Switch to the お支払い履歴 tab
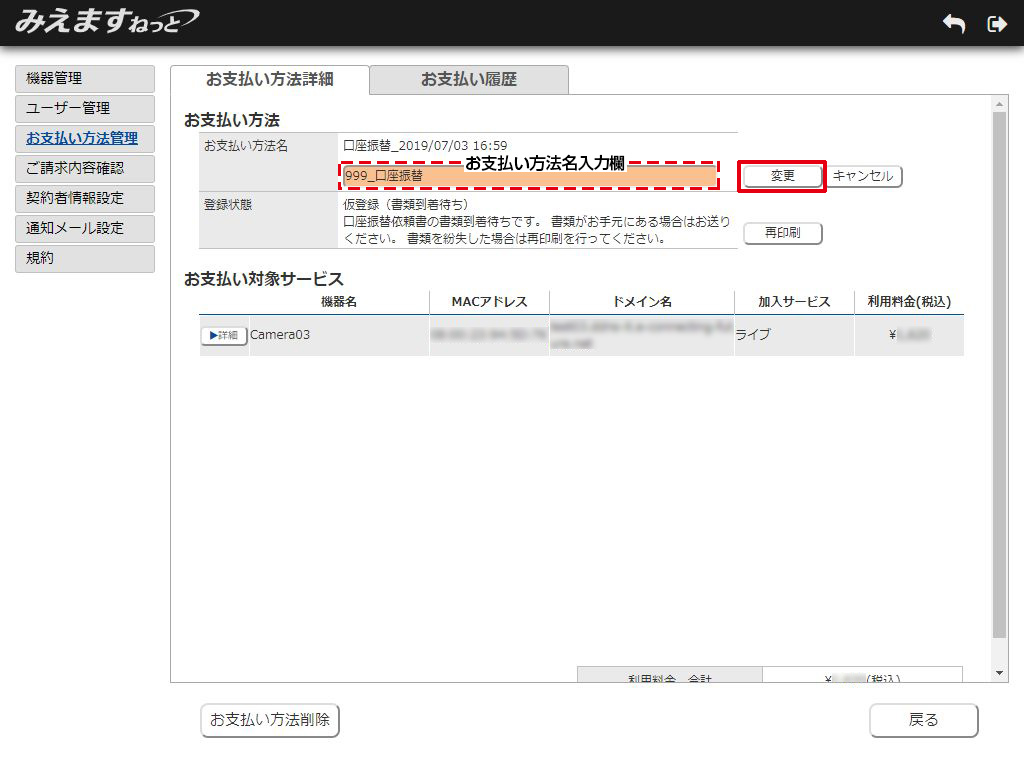 (468, 80)
